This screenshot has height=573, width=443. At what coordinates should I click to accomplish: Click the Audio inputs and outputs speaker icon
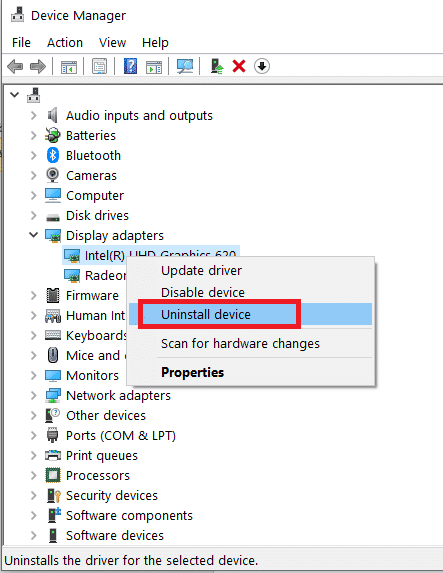point(53,115)
